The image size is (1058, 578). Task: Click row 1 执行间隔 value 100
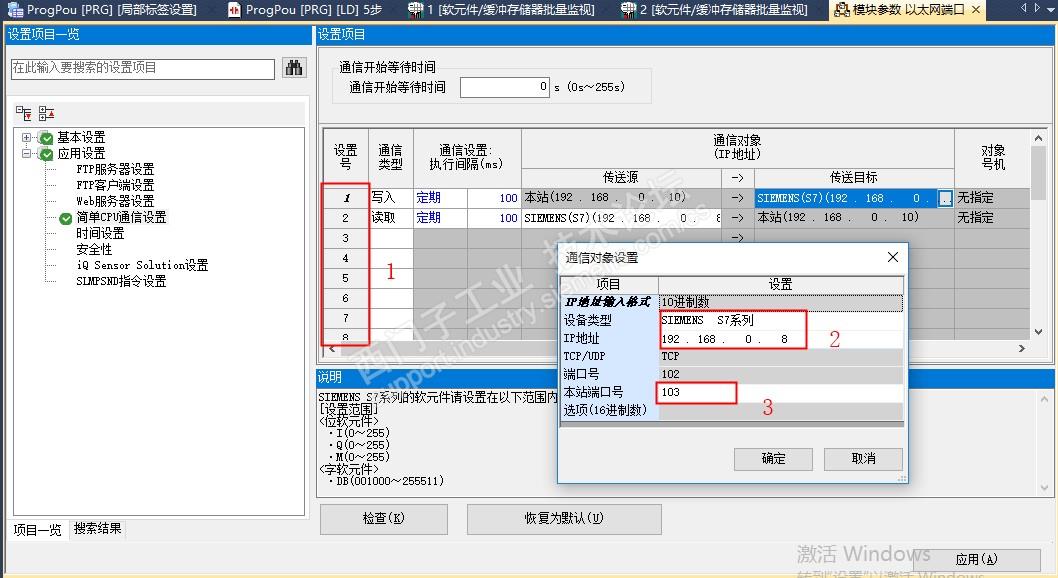[x=494, y=198]
